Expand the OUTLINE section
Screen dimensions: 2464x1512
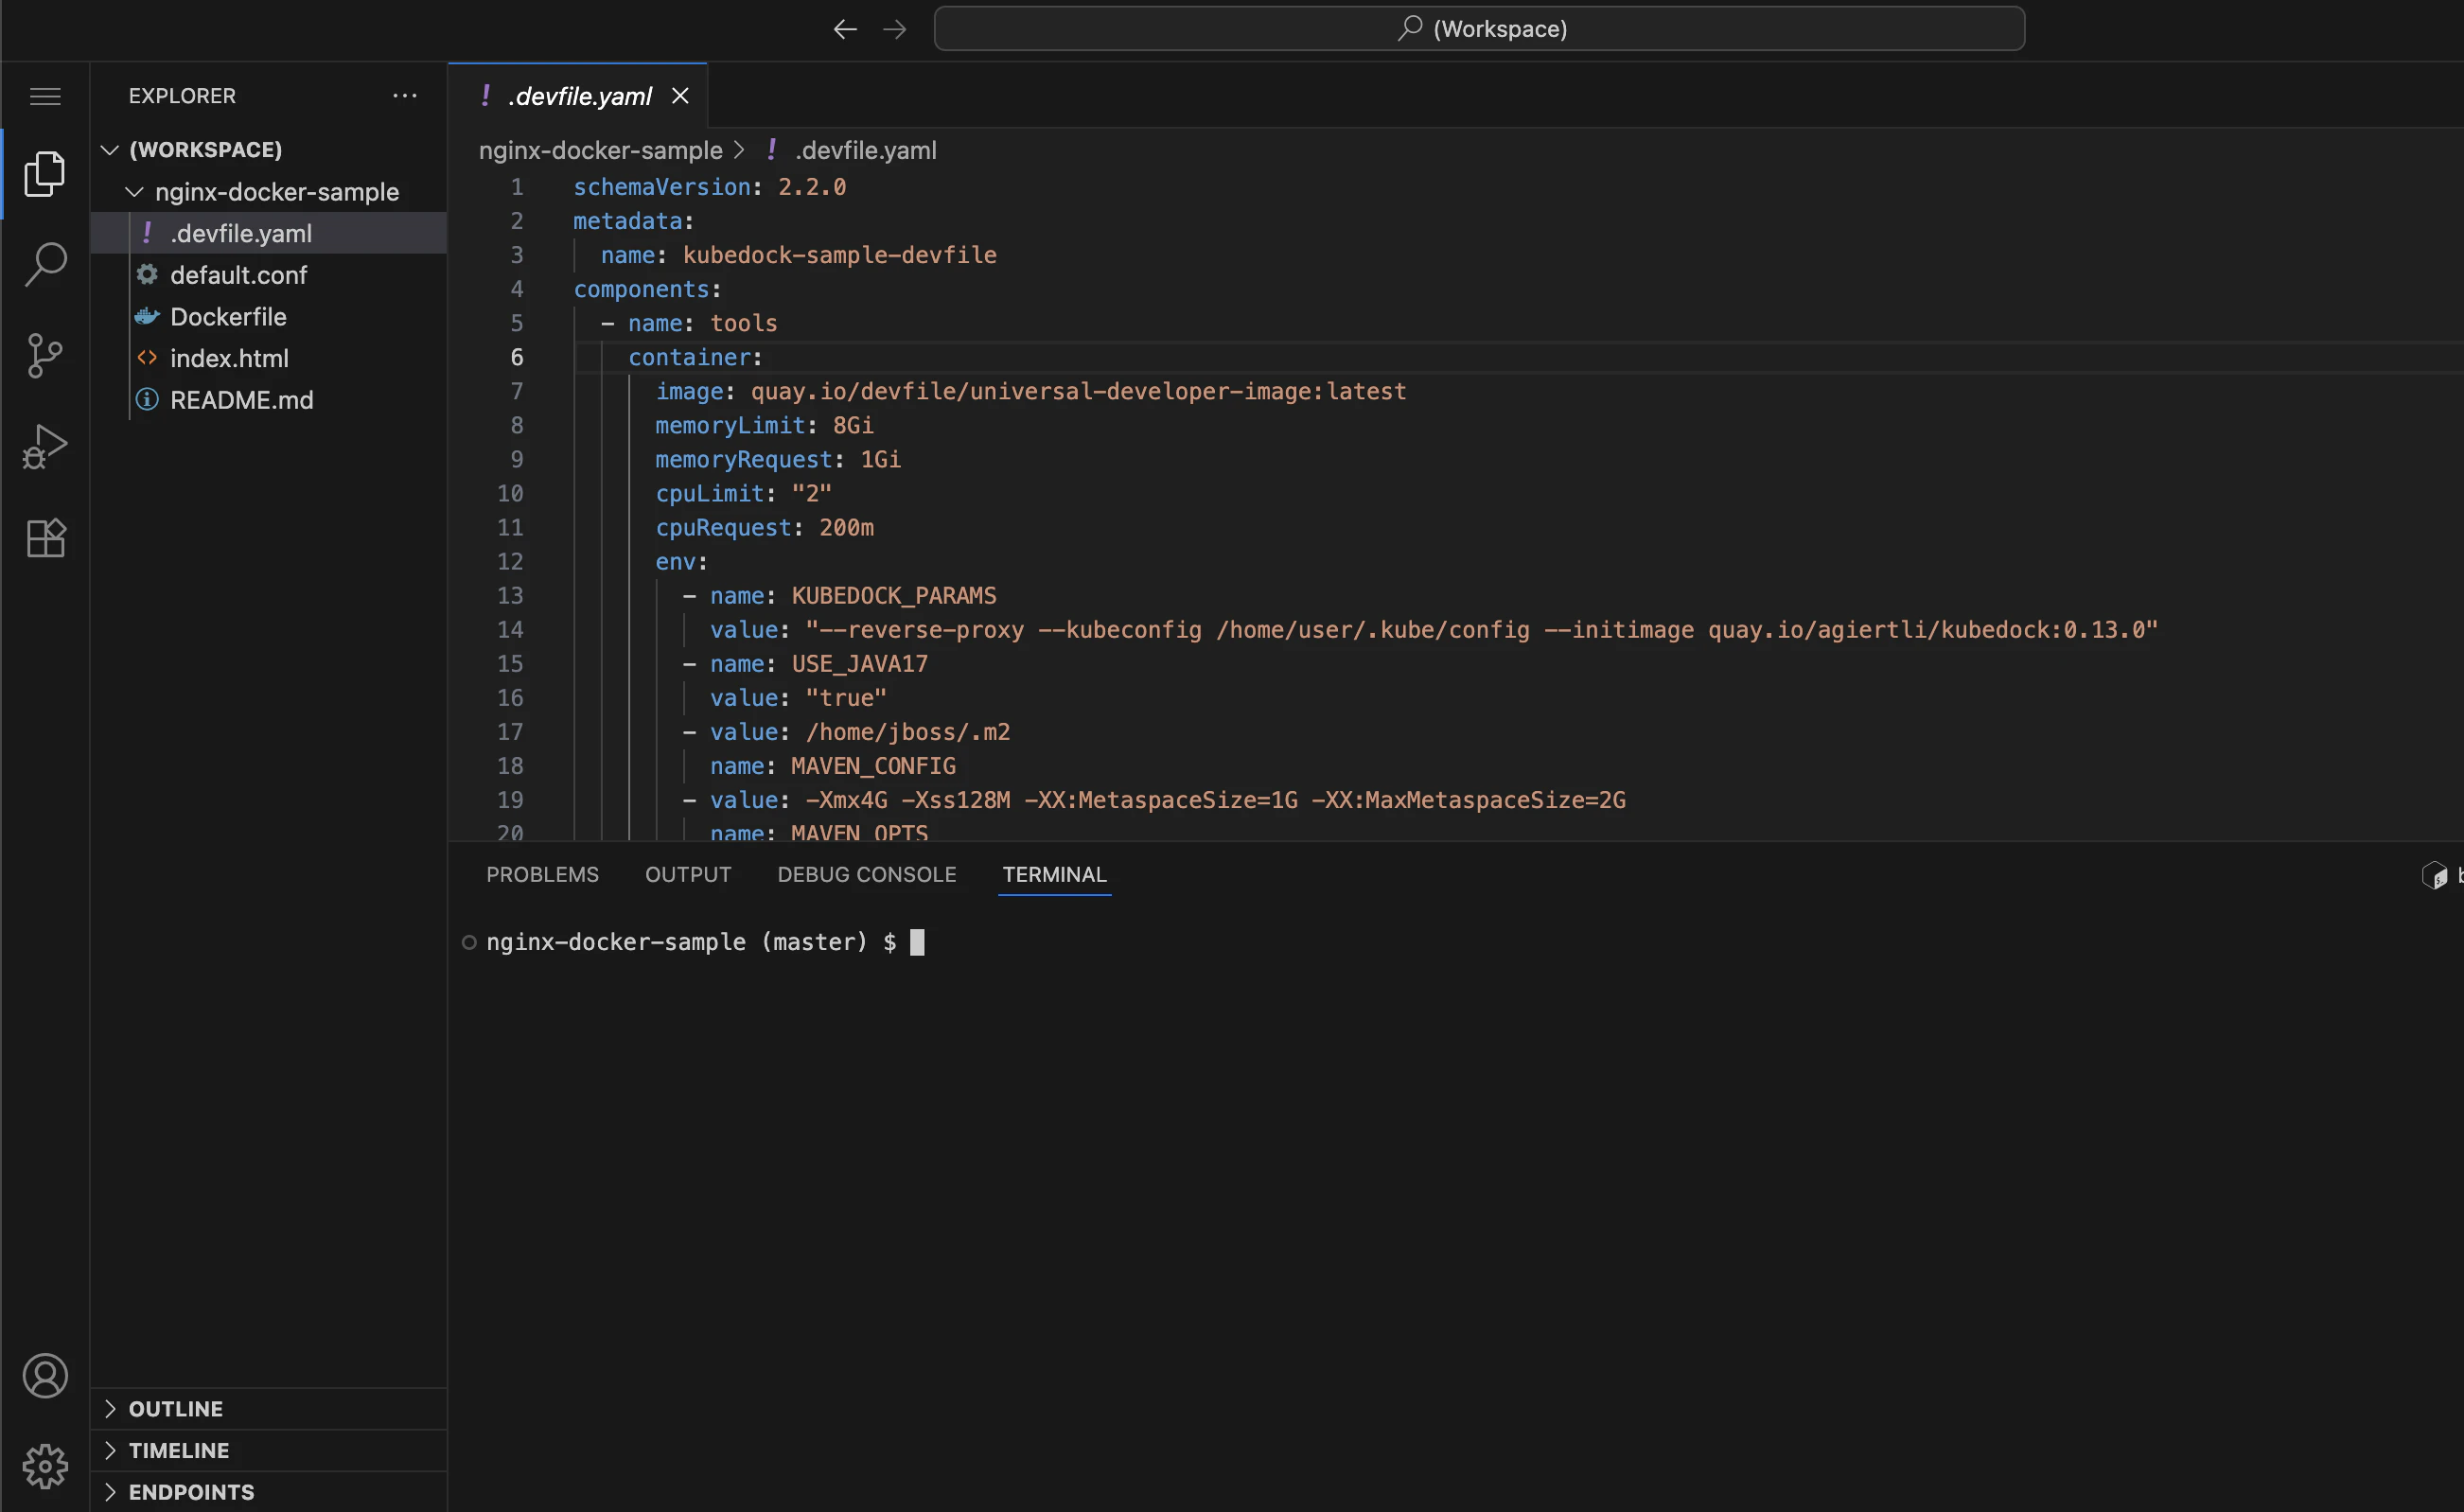click(110, 1408)
